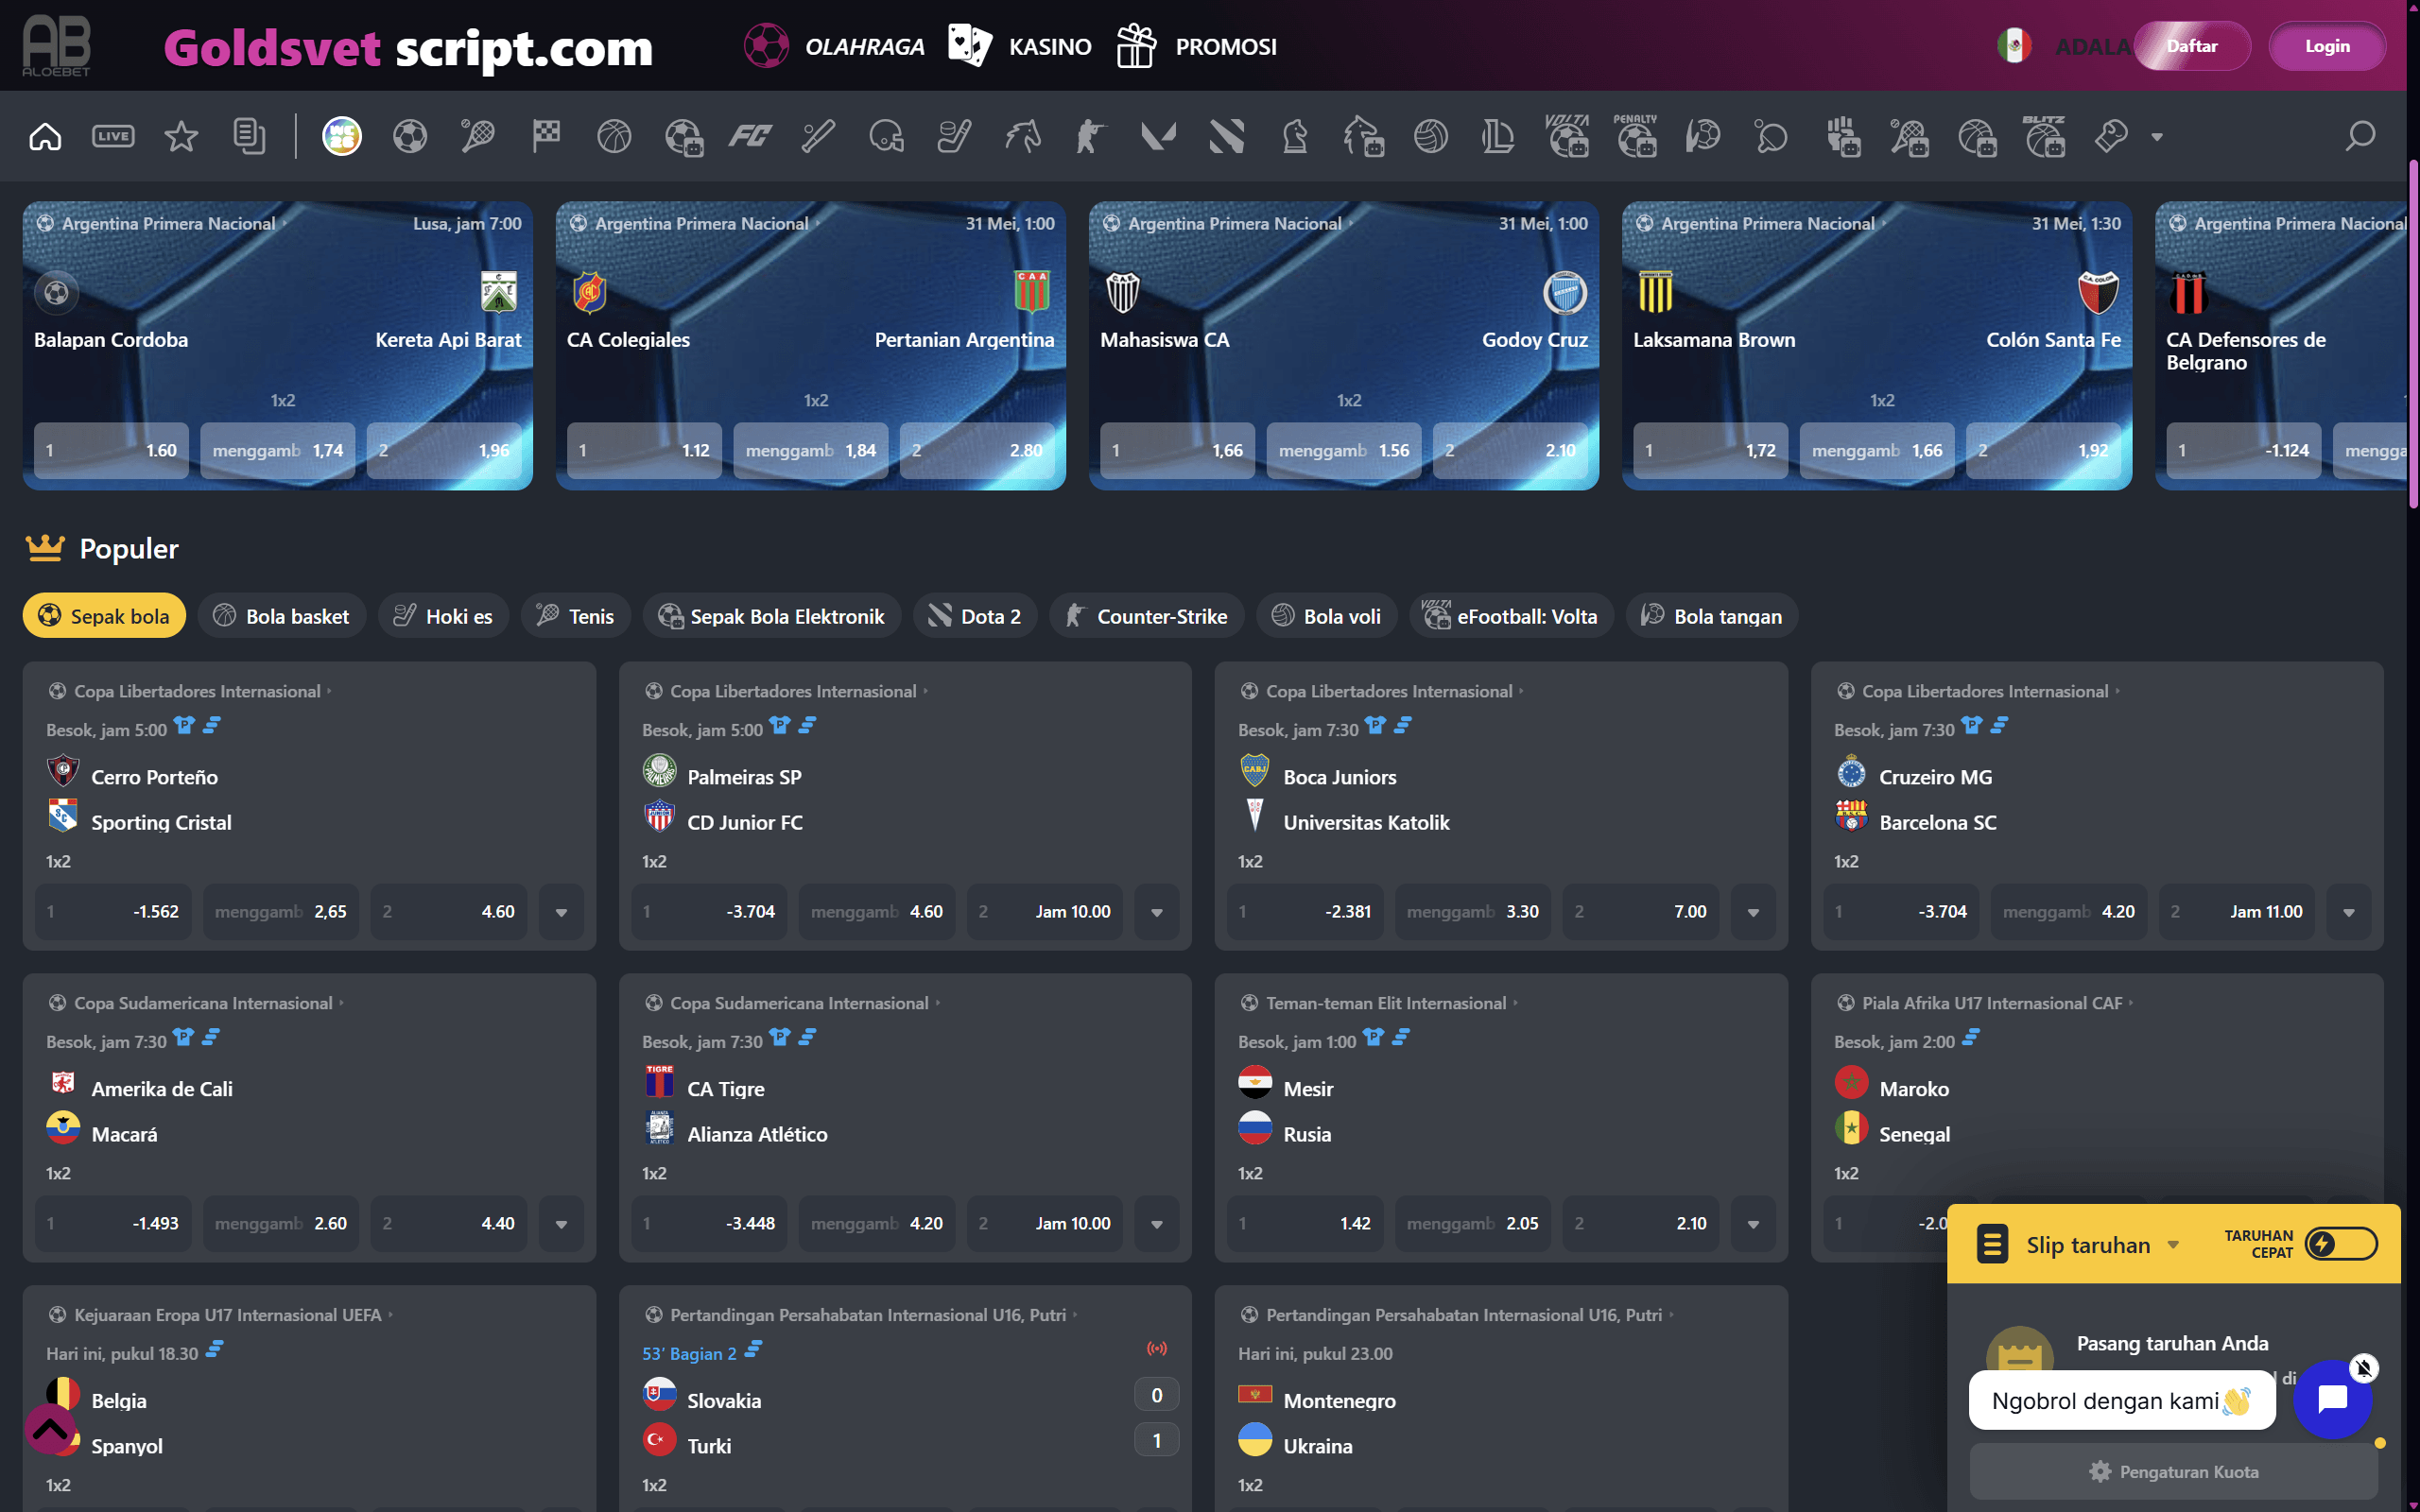
Task: Select the cricket bat icon
Action: [818, 136]
